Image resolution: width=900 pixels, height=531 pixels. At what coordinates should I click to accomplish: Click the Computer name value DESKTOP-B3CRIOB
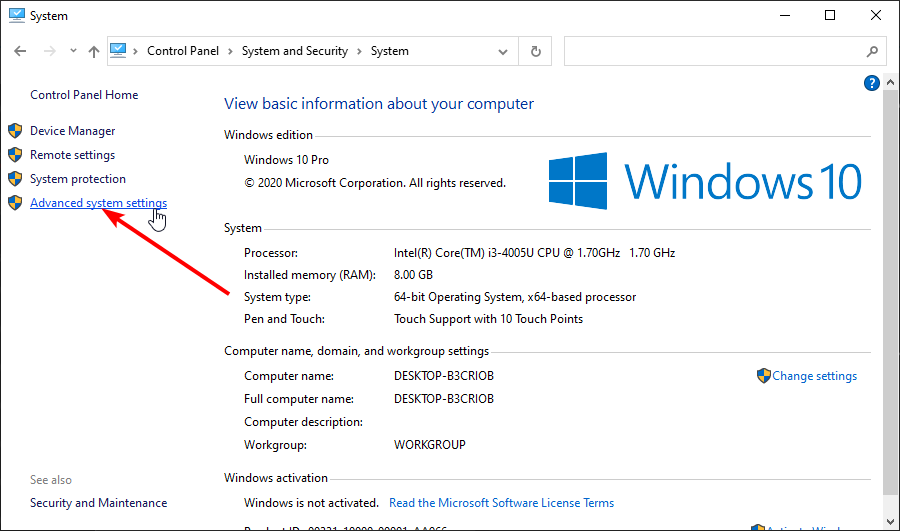(444, 376)
